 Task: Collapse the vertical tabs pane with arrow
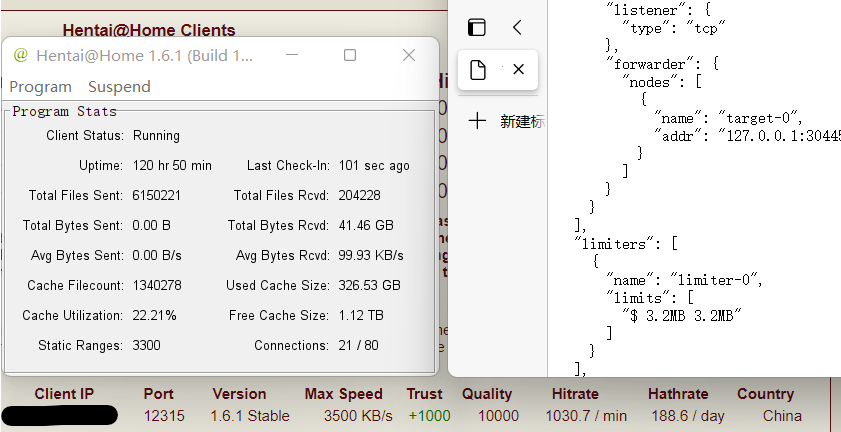[517, 27]
